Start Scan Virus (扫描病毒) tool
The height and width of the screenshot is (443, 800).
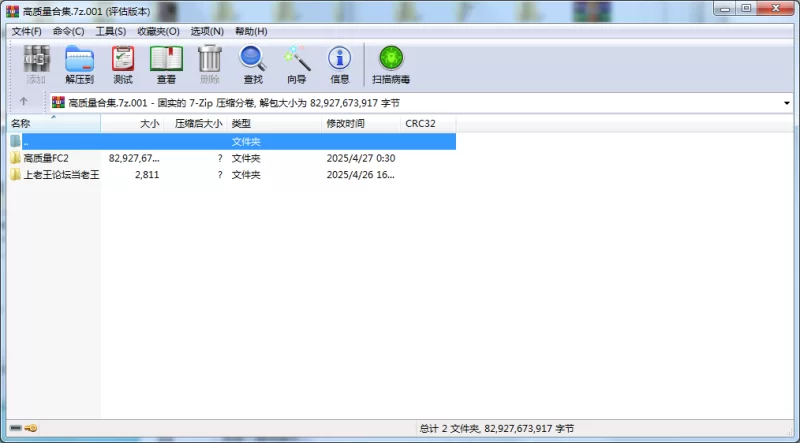coord(391,64)
